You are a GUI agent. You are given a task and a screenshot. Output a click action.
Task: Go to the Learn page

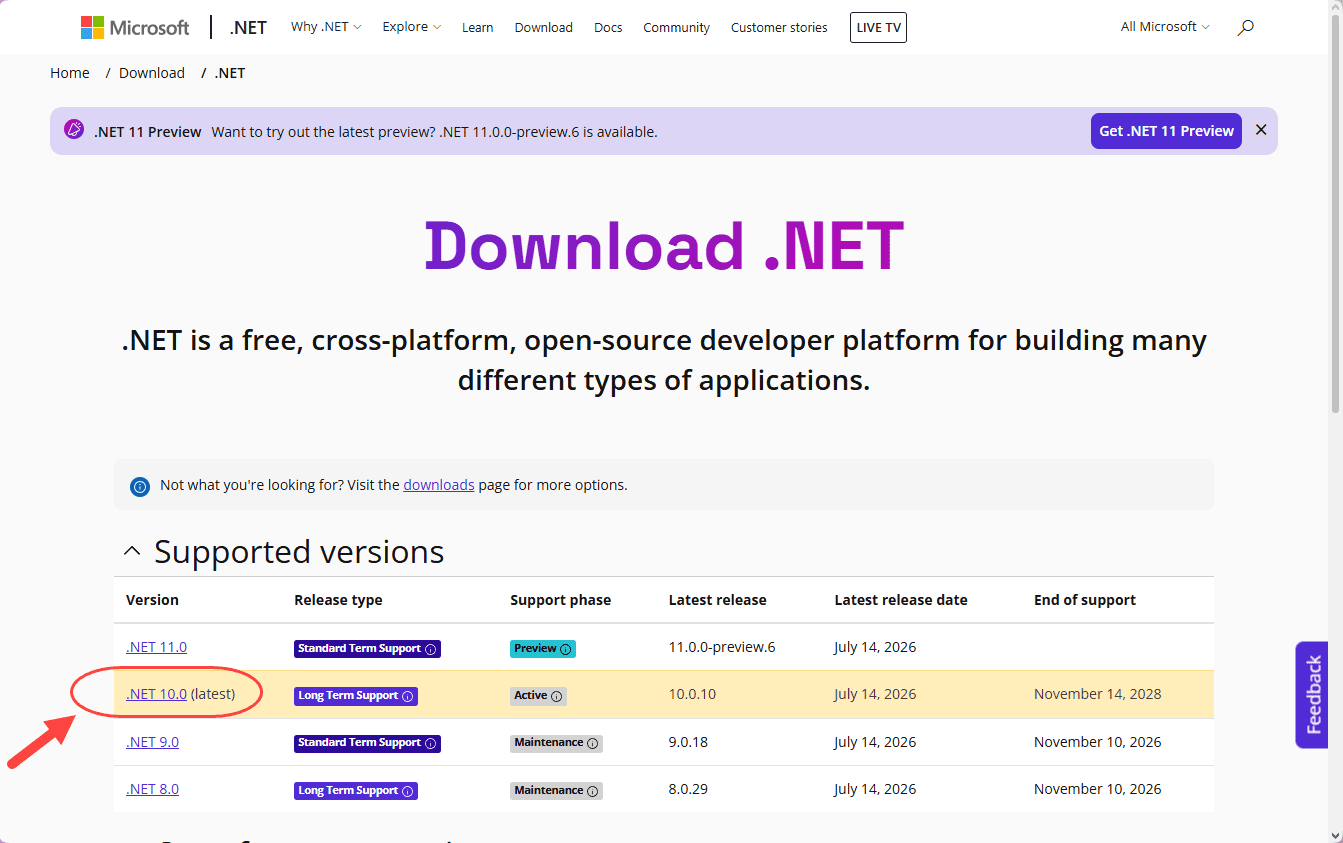pyautogui.click(x=478, y=27)
